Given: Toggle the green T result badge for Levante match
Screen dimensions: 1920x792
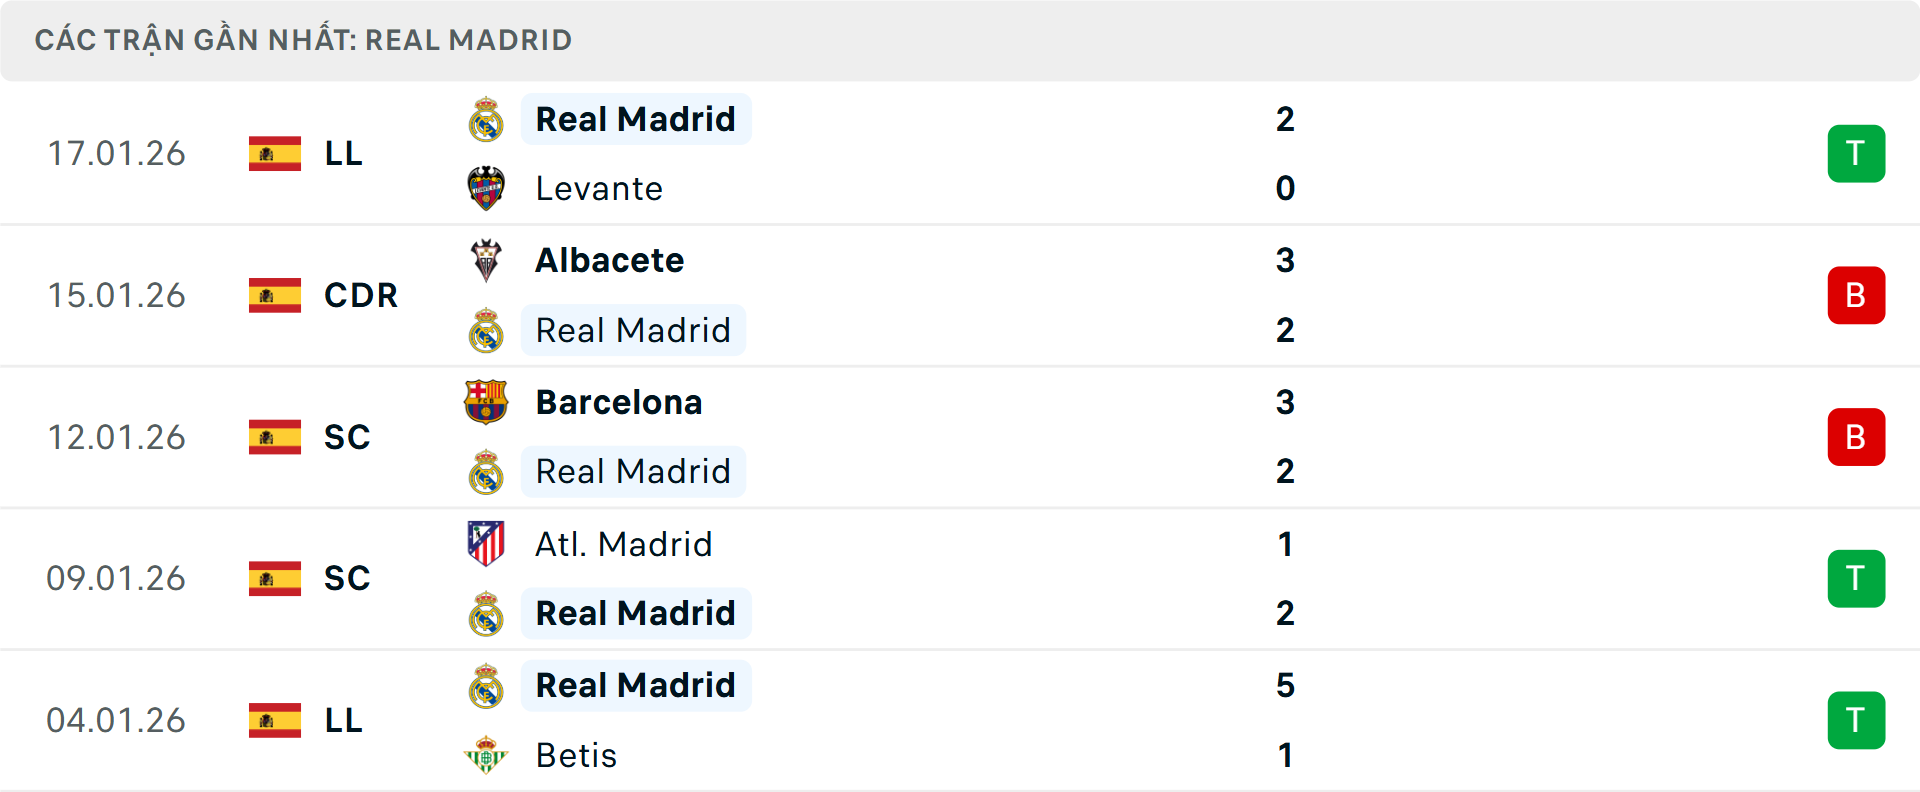Looking at the screenshot, I should (1856, 153).
